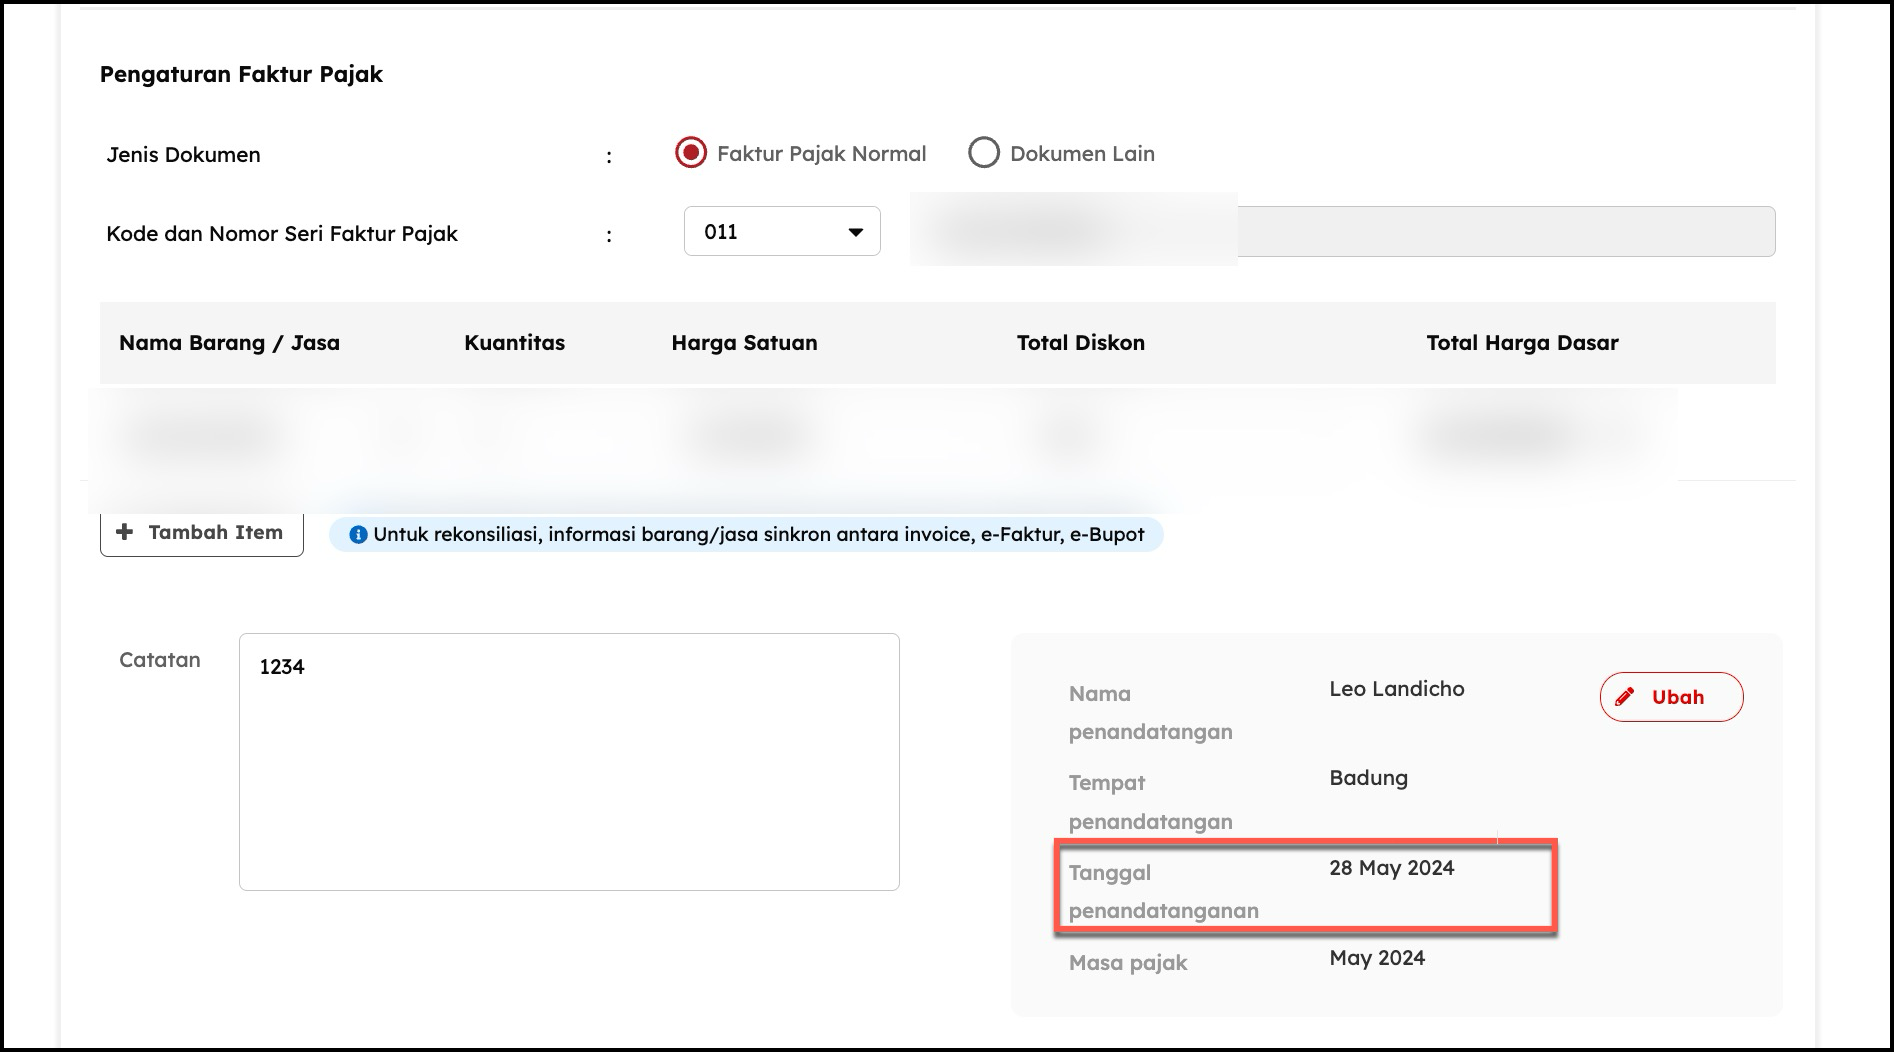Click the signing place Badung
Viewport: 1894px width, 1052px height.
[1368, 778]
